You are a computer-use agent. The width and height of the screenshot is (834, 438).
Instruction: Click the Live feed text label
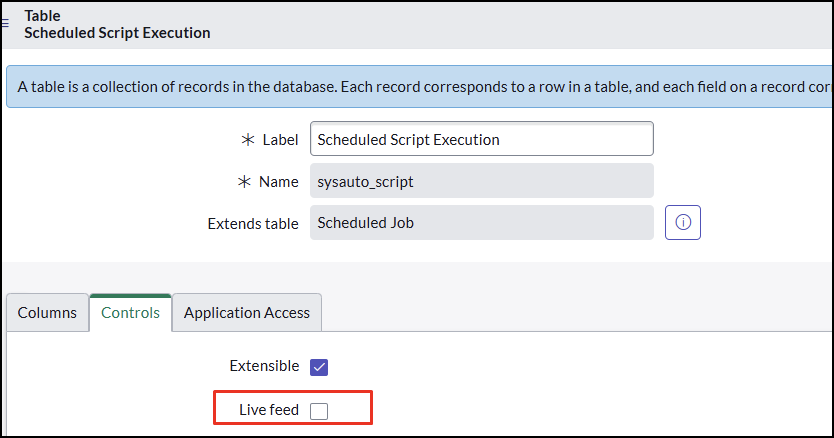(x=269, y=410)
